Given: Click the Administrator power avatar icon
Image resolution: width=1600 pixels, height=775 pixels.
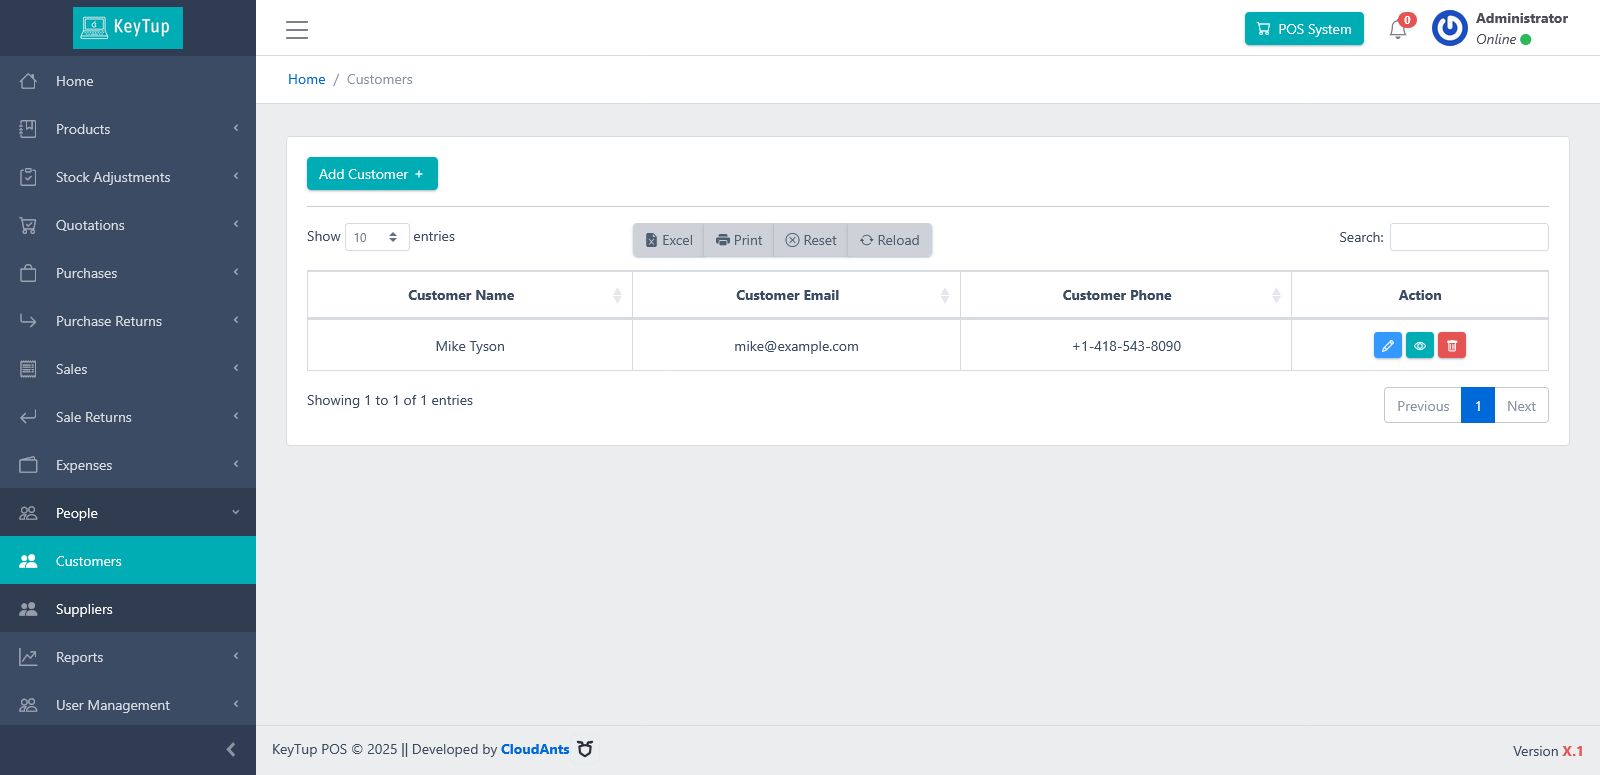Looking at the screenshot, I should click(1450, 28).
